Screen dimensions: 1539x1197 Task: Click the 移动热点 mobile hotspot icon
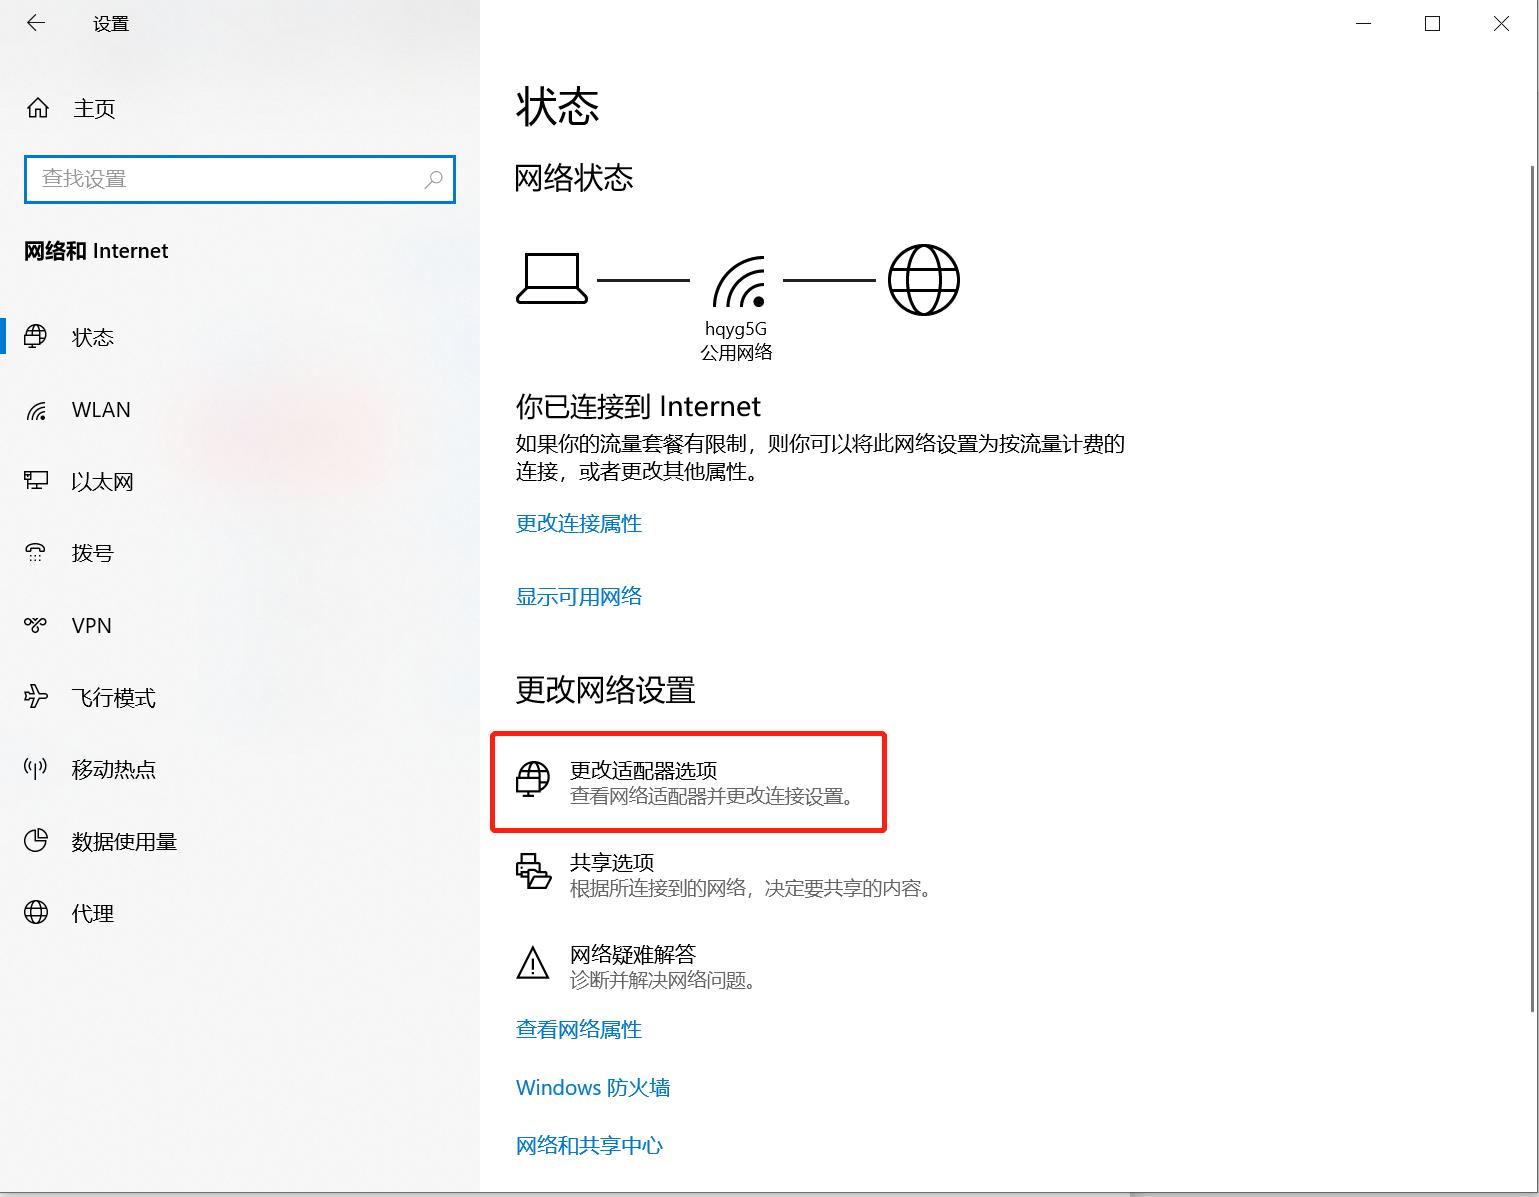click(x=37, y=769)
